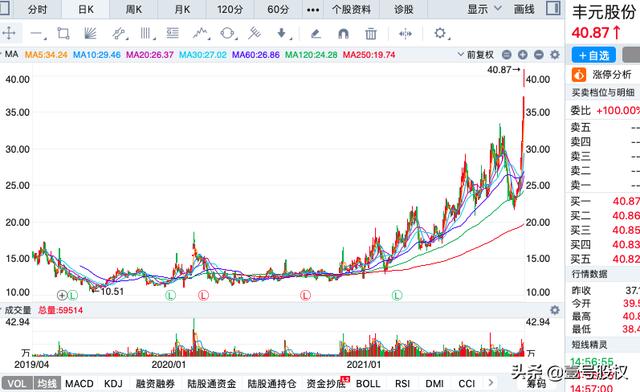Image resolution: width=640 pixels, height=392 pixels.
Task: Click the trash delete drawings icon
Action: (371, 33)
